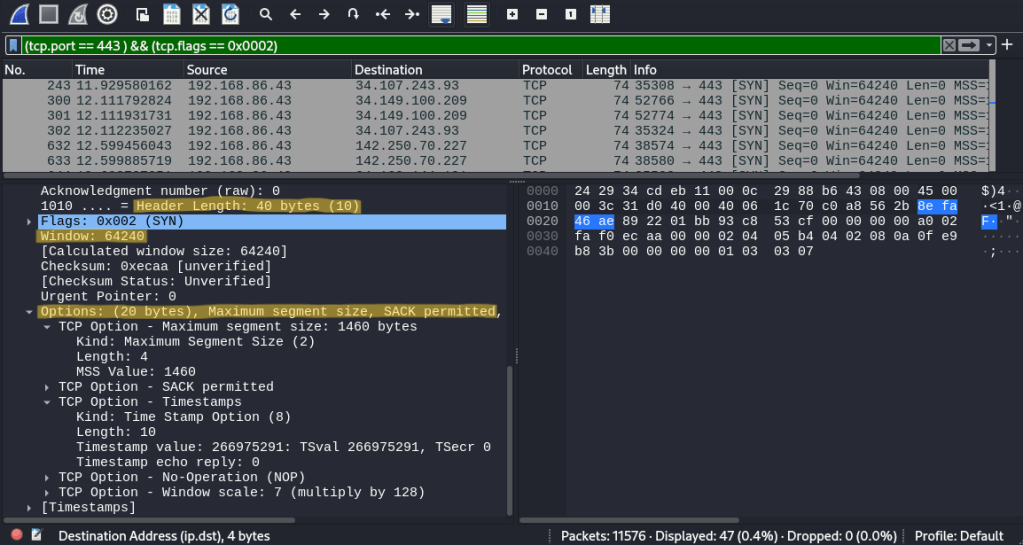
Task: Restart the current capture
Action: [x=77, y=14]
